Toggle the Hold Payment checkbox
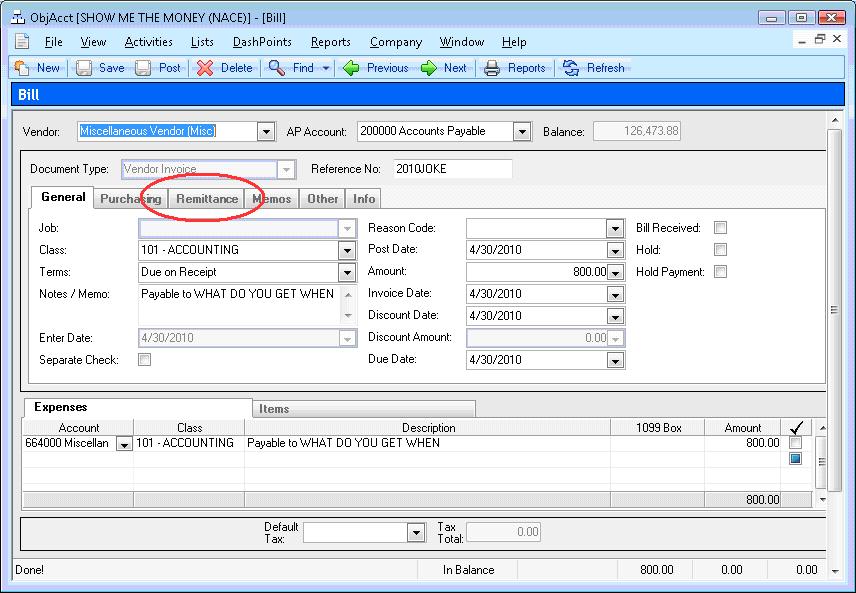 720,272
